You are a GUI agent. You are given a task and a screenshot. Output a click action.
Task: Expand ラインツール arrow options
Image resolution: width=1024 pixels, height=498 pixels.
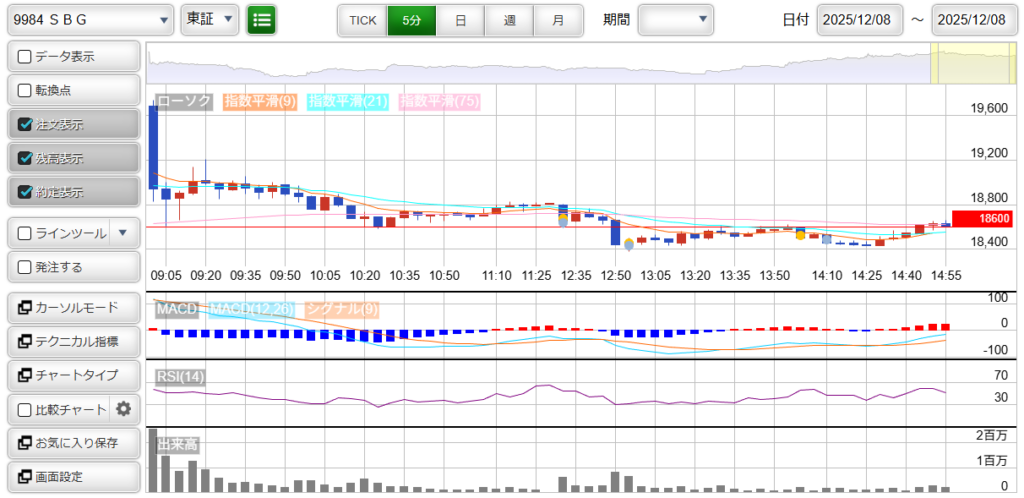pos(123,233)
